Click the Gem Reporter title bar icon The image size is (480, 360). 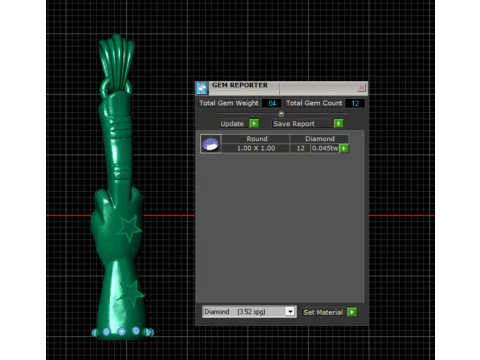202,88
